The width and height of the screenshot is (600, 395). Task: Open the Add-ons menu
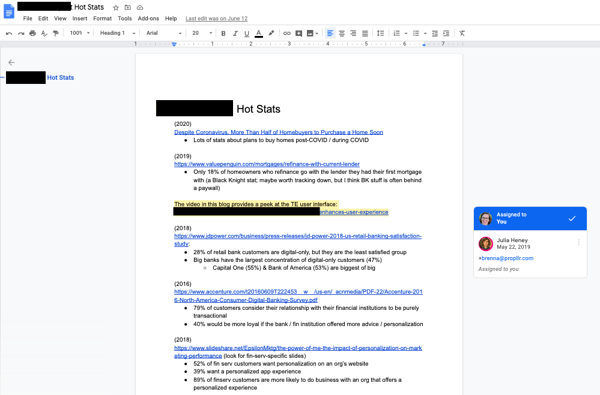(x=148, y=18)
